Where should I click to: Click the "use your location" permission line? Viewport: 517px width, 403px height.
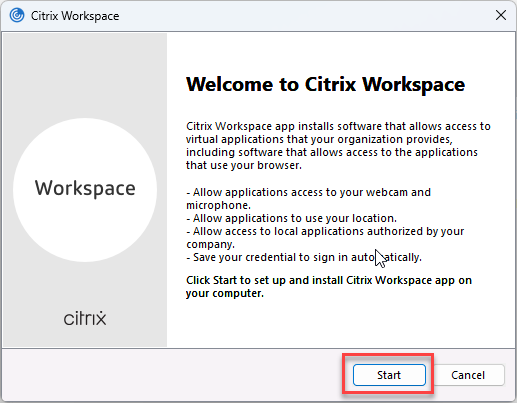pos(292,218)
